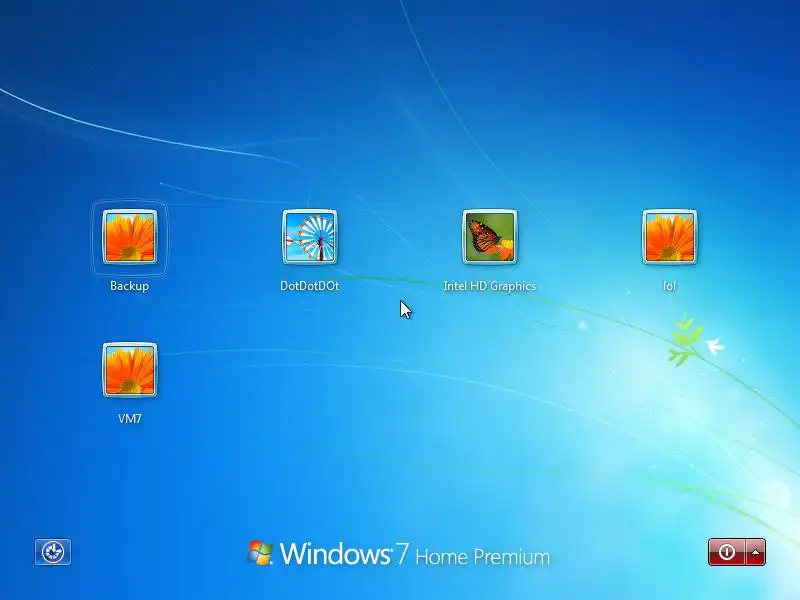Select the Backup user account picture
The width and height of the screenshot is (800, 600).
[130, 237]
